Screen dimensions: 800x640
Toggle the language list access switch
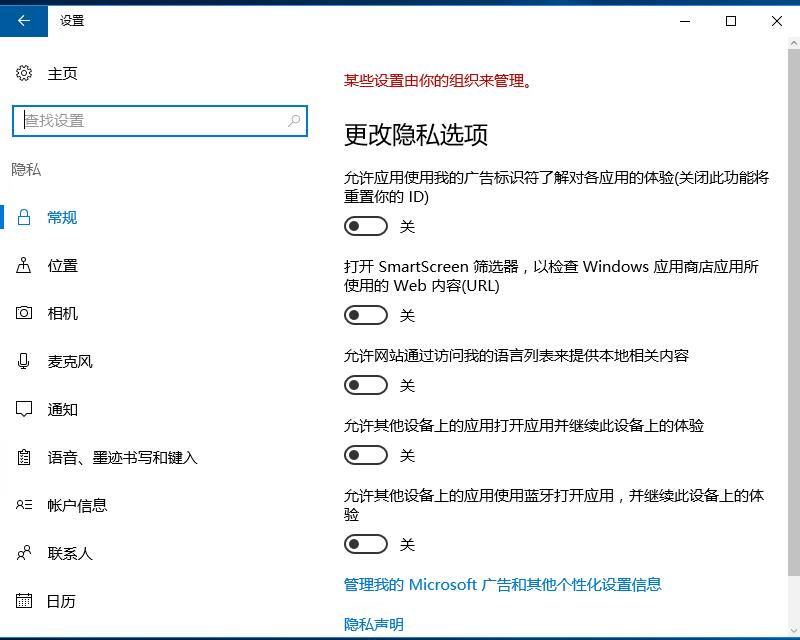(366, 385)
